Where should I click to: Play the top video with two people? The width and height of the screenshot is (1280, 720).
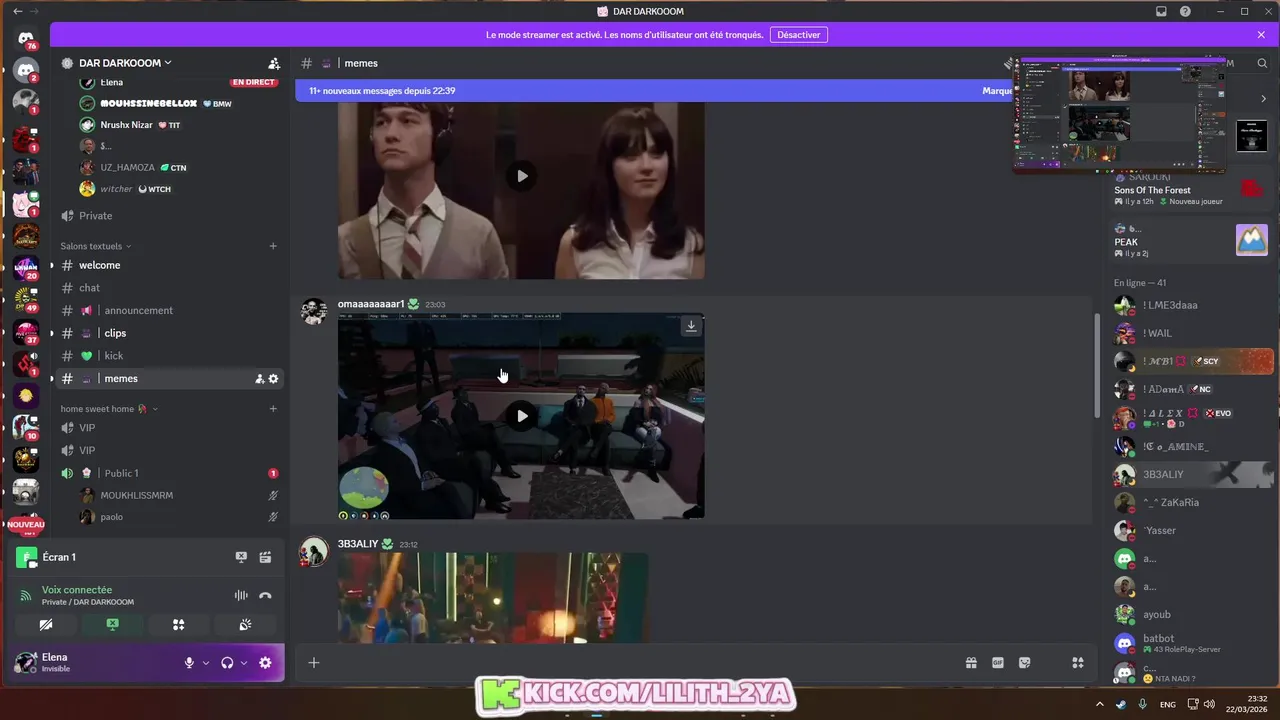(521, 176)
